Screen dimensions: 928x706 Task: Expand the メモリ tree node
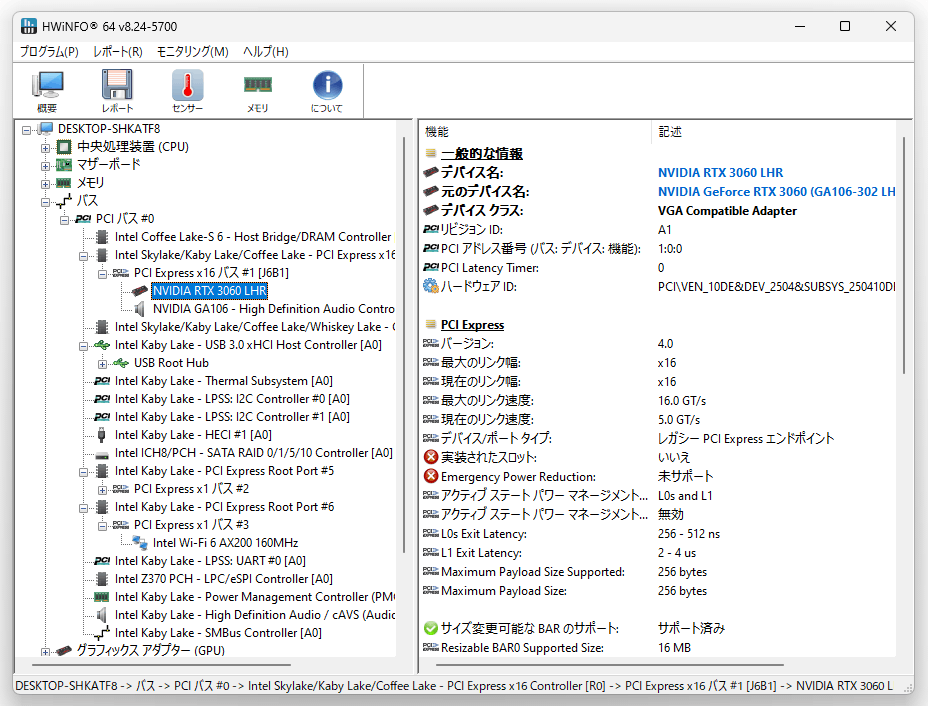pyautogui.click(x=46, y=183)
